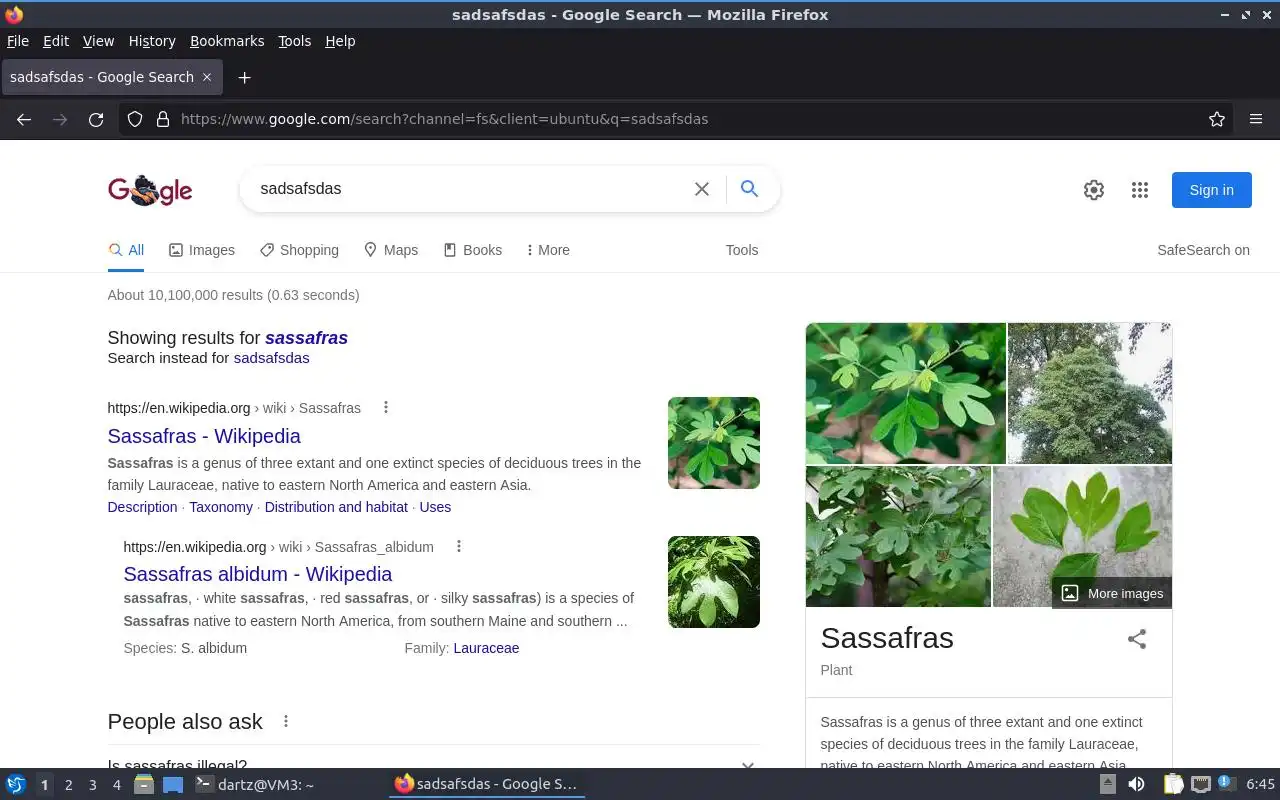
Task: Open the Description sitelink
Action: click(142, 507)
